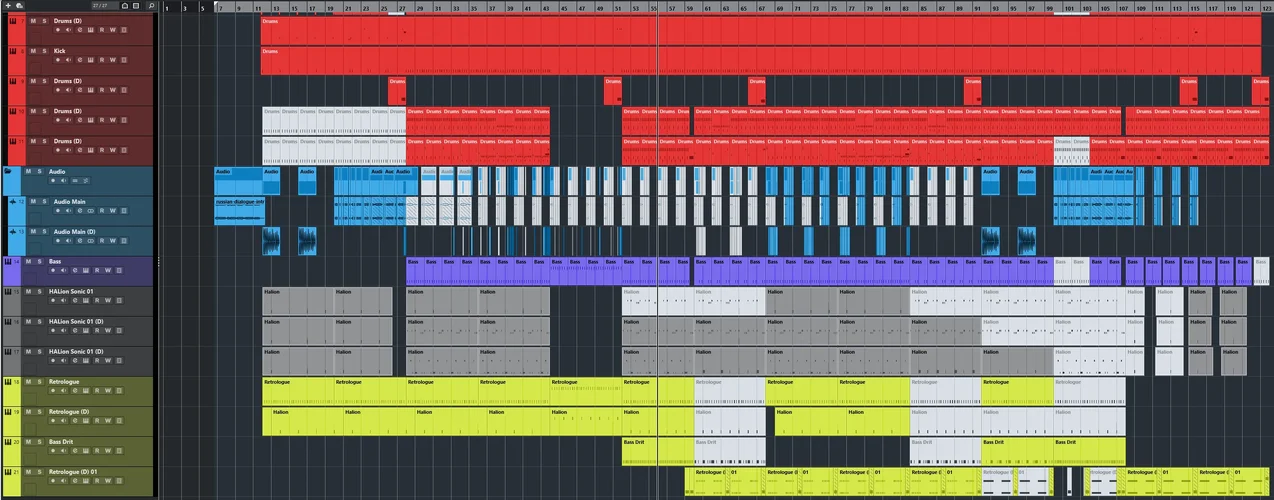
Task: Open the track count 27 / 27 field
Action: pos(105,6)
